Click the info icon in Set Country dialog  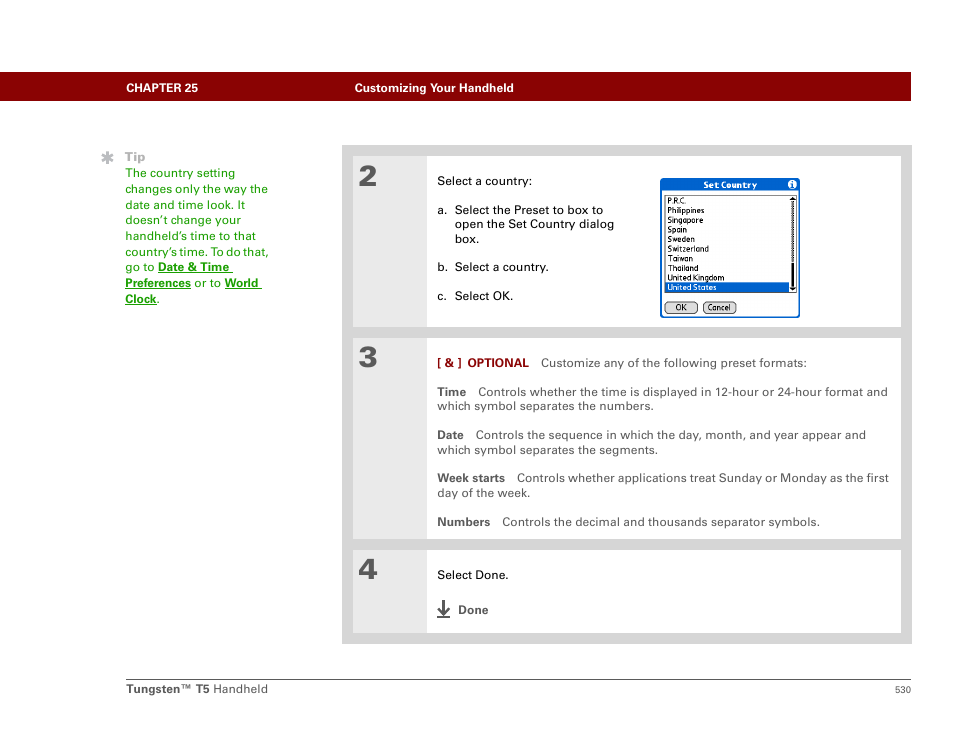pos(792,184)
